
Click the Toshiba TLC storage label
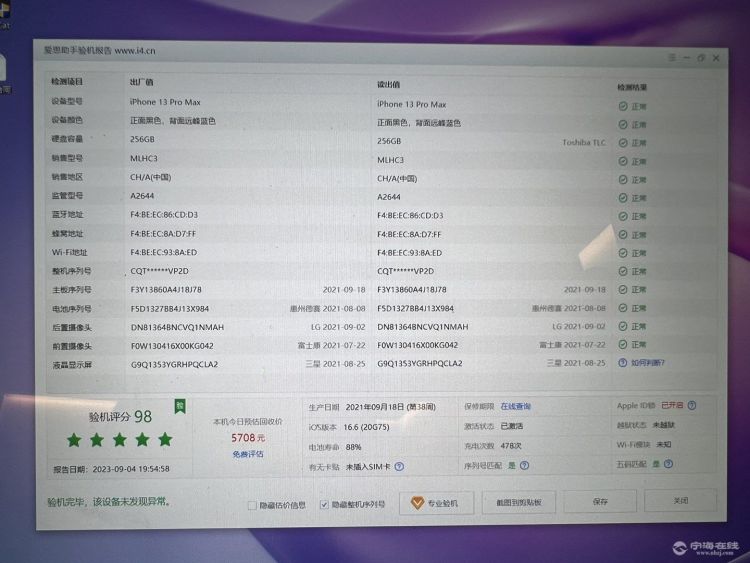coord(584,143)
